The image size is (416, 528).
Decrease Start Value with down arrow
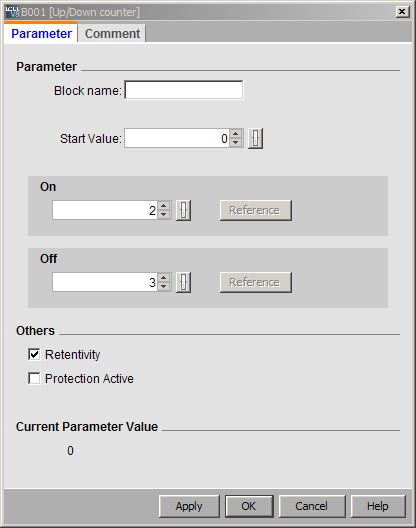point(236,142)
